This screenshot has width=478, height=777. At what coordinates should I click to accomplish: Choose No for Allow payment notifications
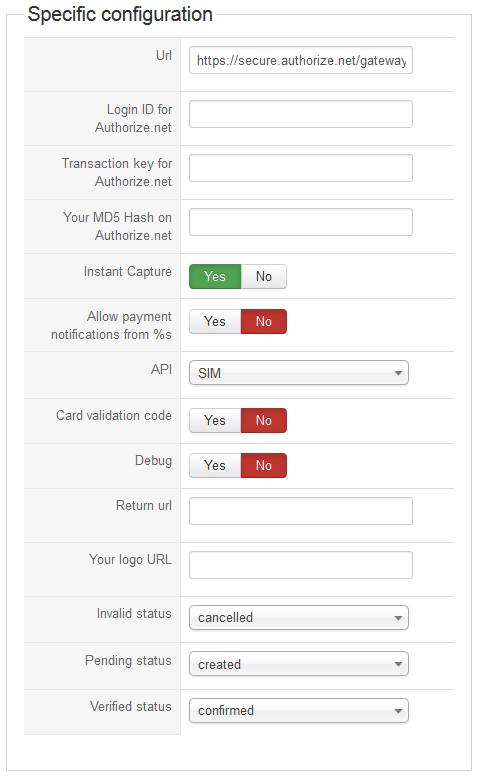264,322
